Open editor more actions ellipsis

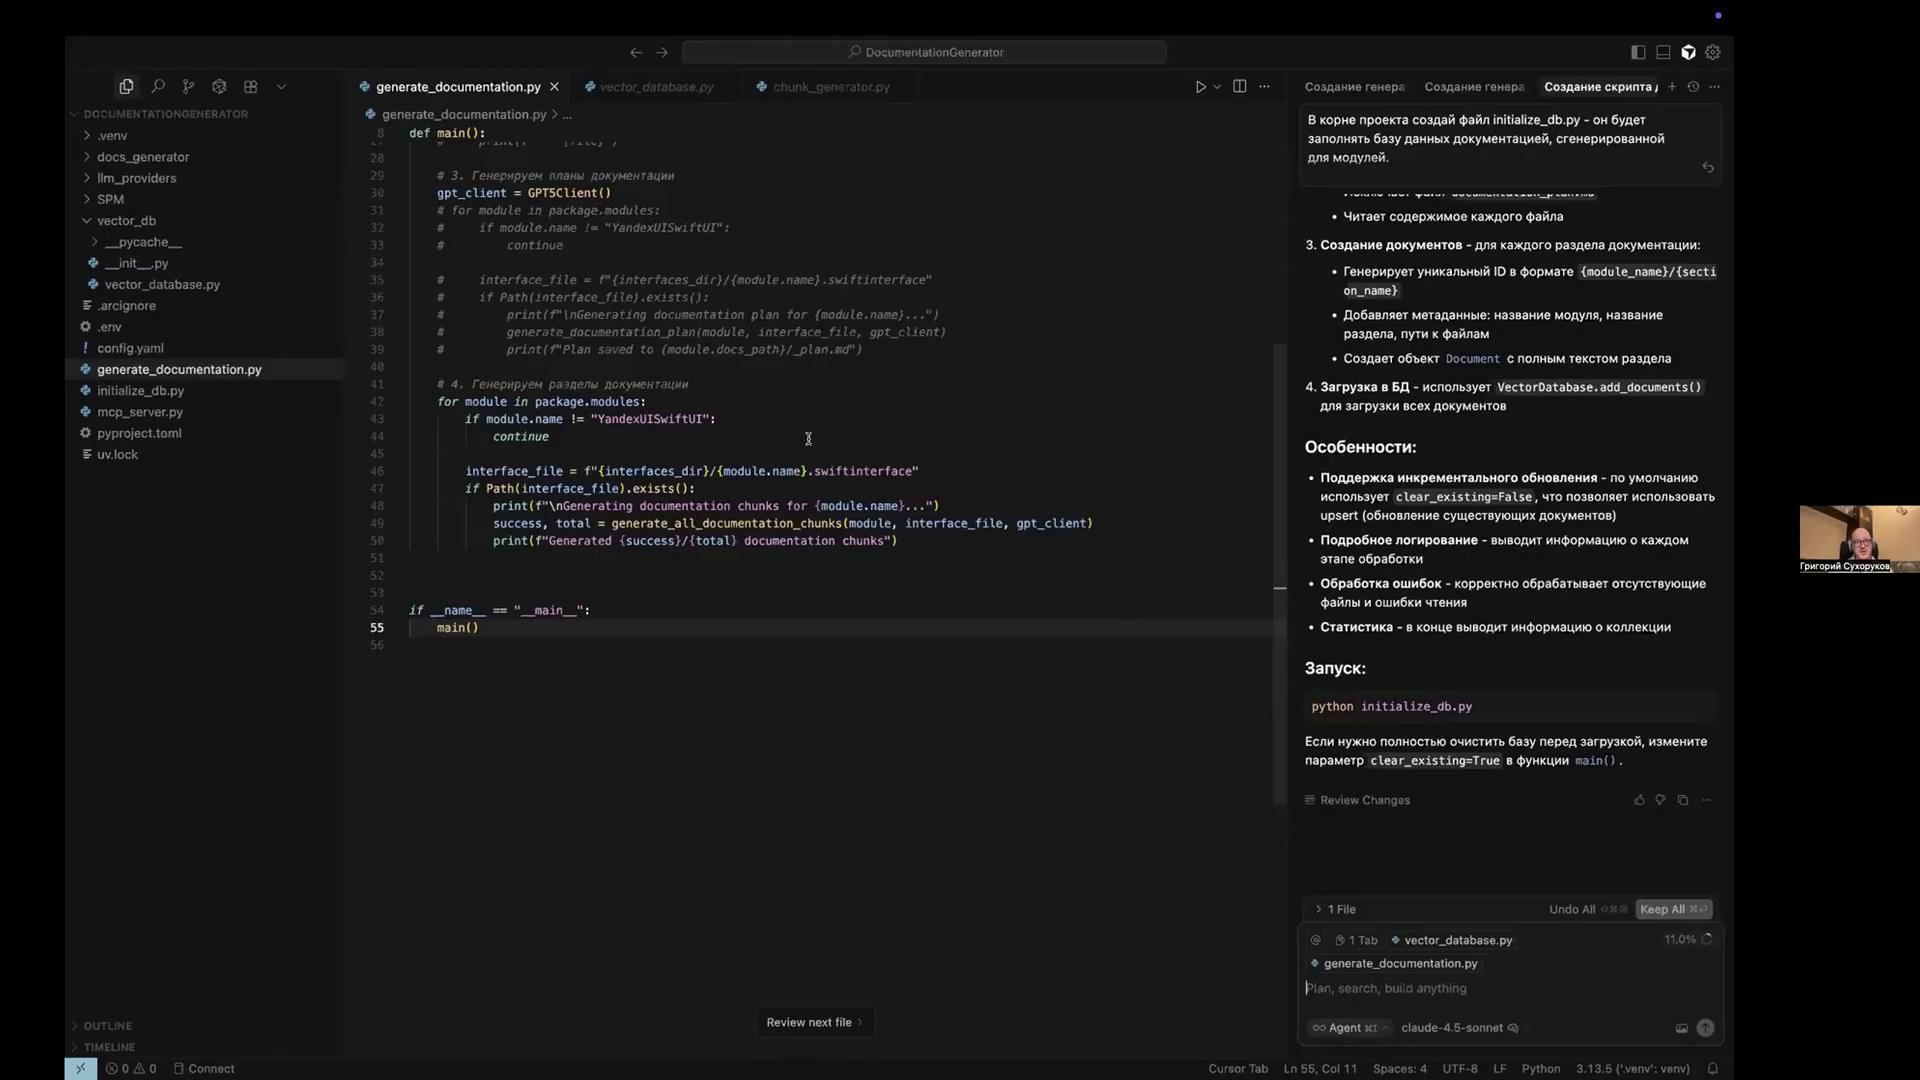tap(1265, 87)
